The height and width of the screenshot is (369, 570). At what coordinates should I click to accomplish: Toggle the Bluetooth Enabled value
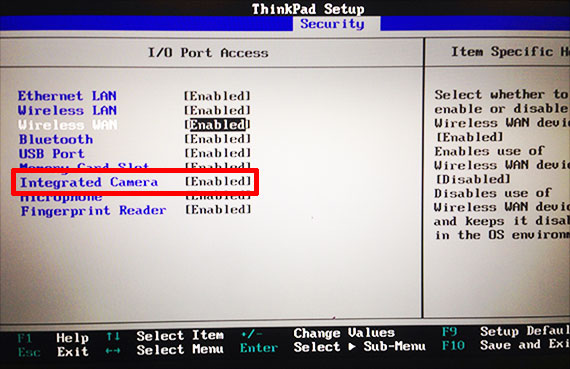pos(217,139)
